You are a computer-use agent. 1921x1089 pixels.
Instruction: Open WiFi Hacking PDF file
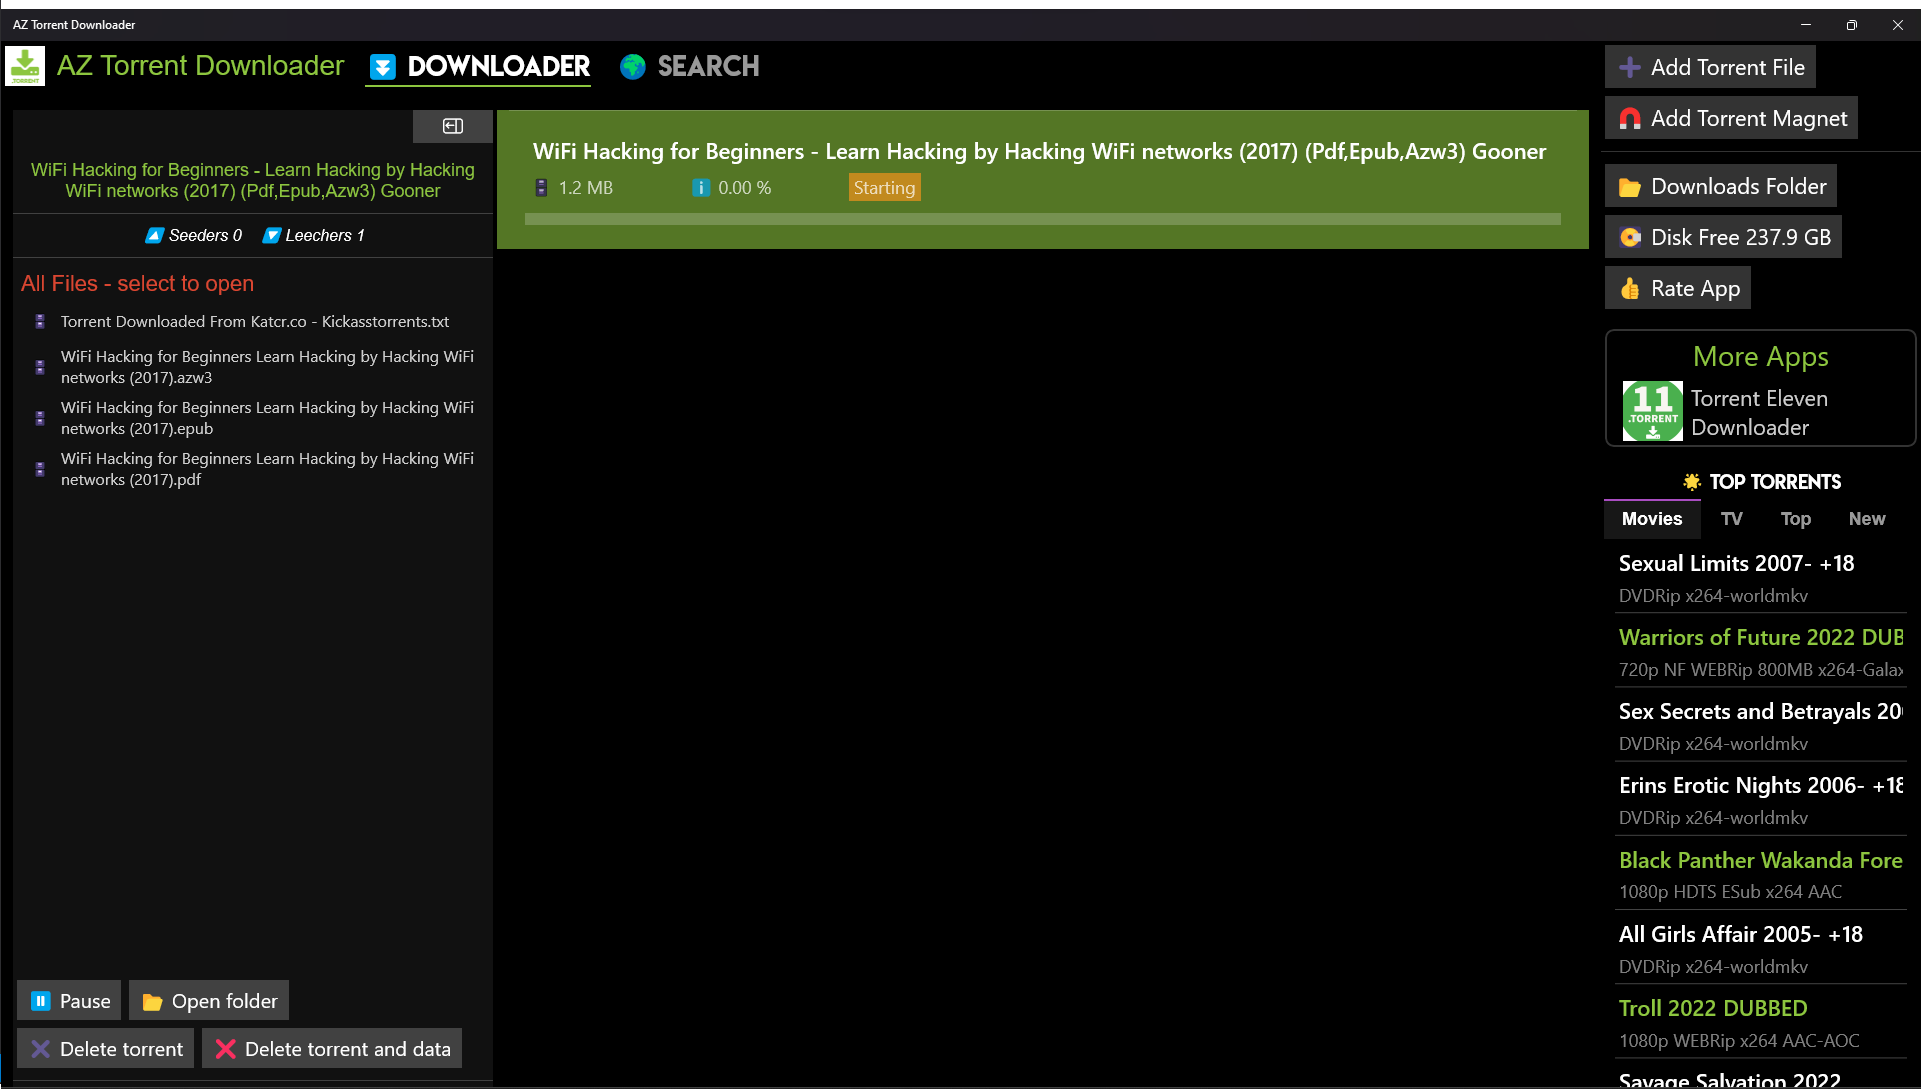(x=269, y=469)
